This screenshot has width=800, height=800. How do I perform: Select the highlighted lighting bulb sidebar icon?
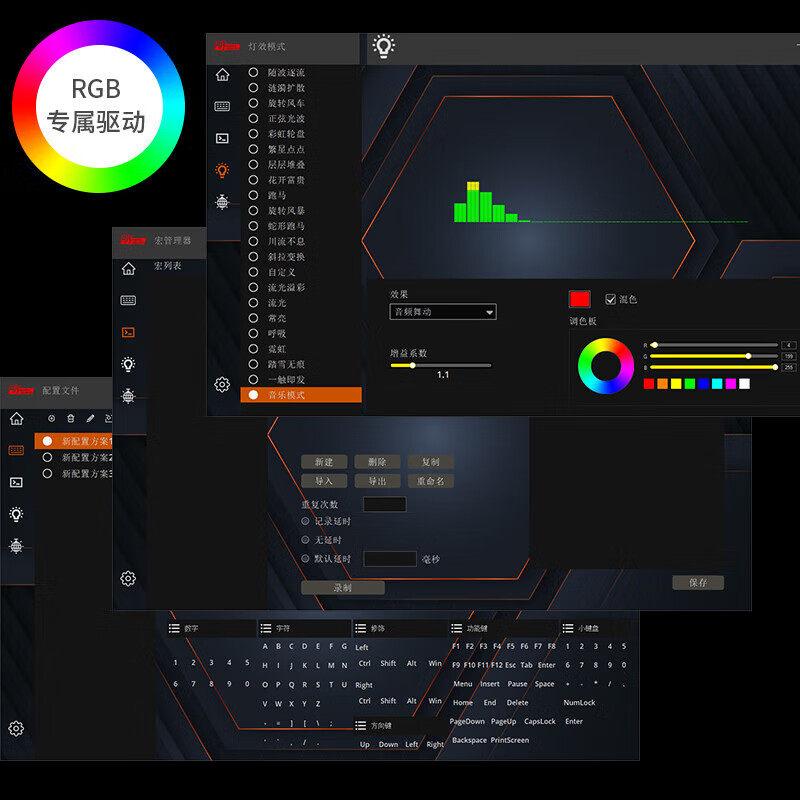[x=222, y=169]
